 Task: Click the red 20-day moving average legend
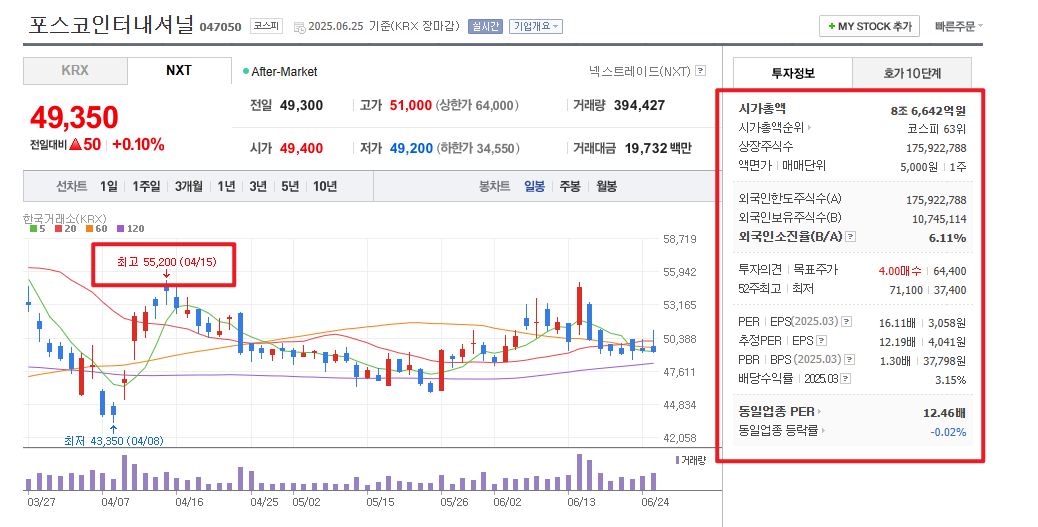pyautogui.click(x=66, y=228)
